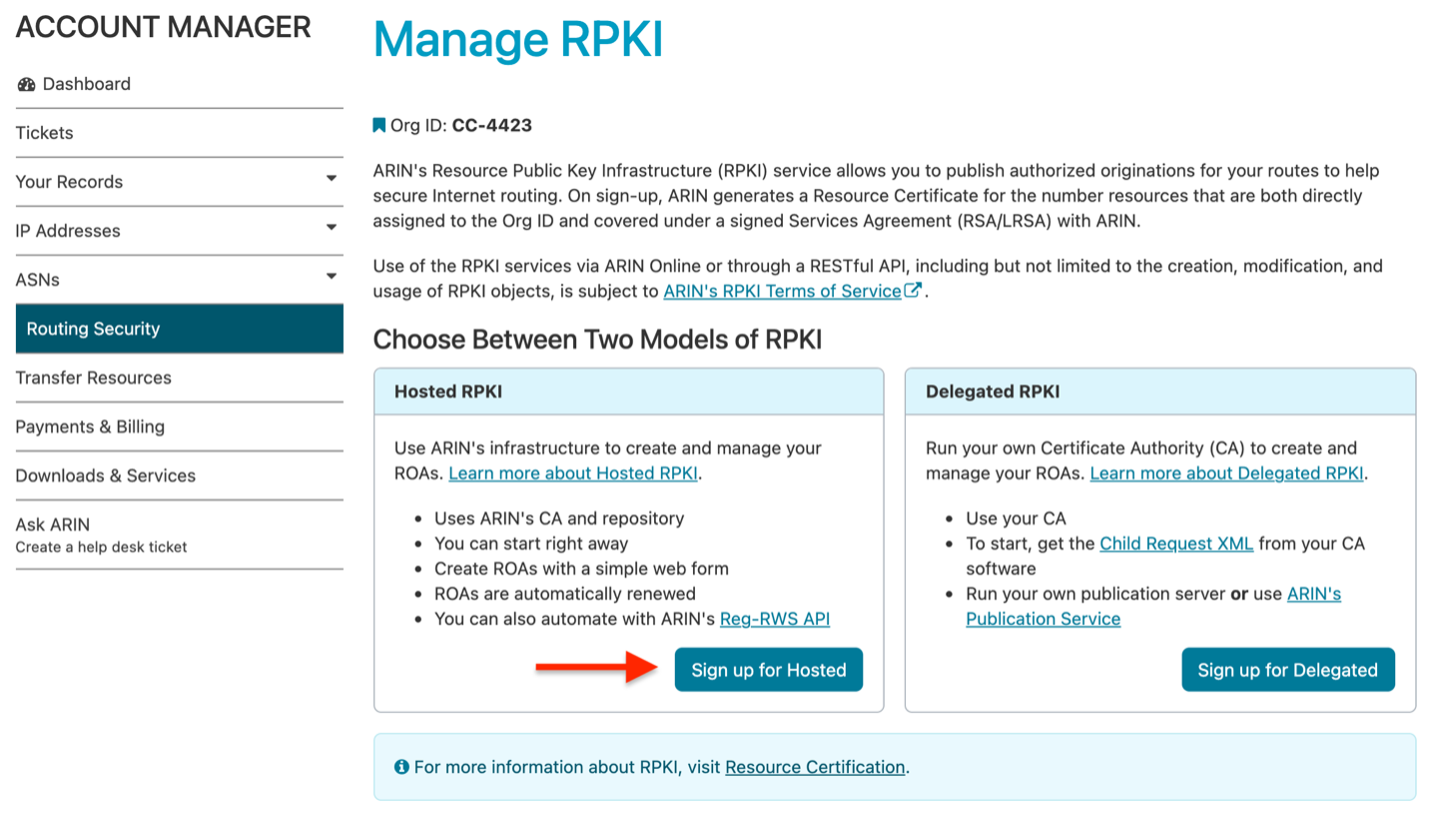Open ARIN's RPKI Terms of Service link
This screenshot has height=821, width=1430.
(782, 291)
